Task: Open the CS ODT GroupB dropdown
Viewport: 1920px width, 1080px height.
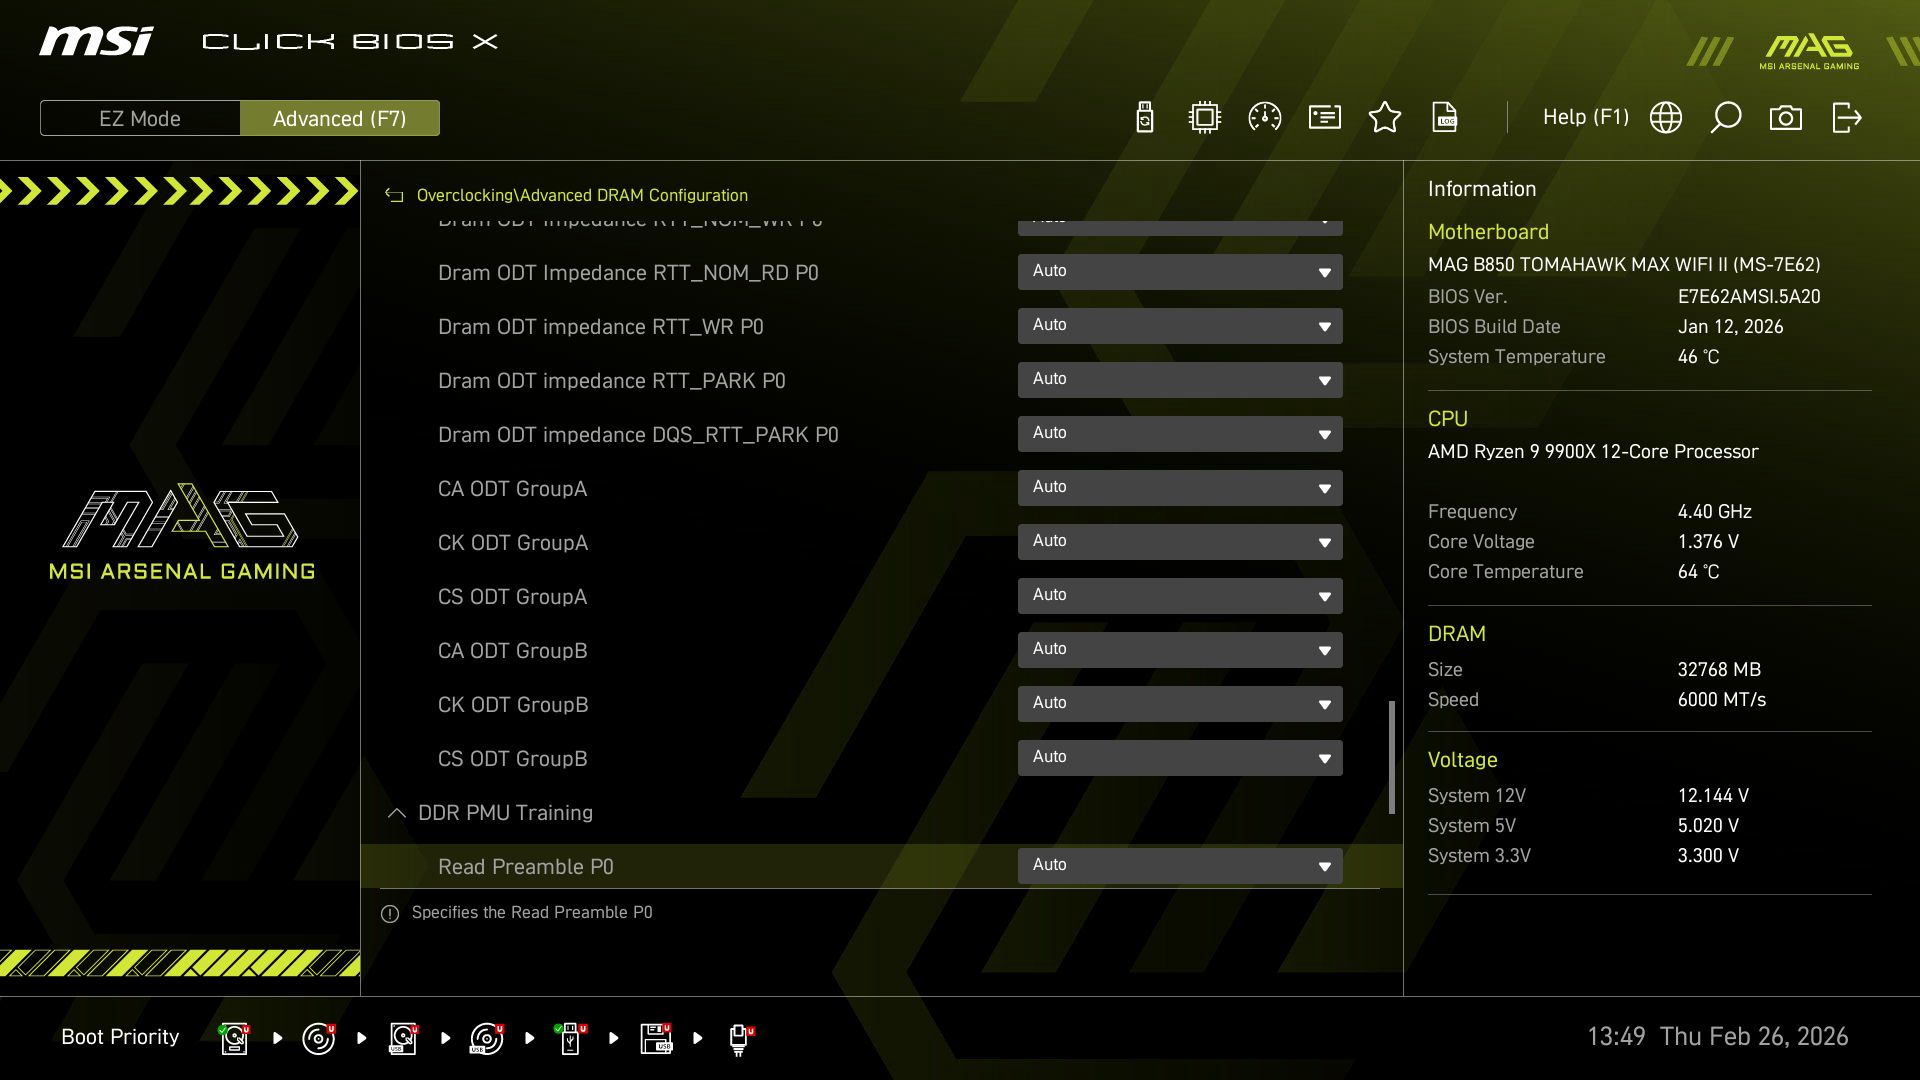Action: click(x=1180, y=757)
